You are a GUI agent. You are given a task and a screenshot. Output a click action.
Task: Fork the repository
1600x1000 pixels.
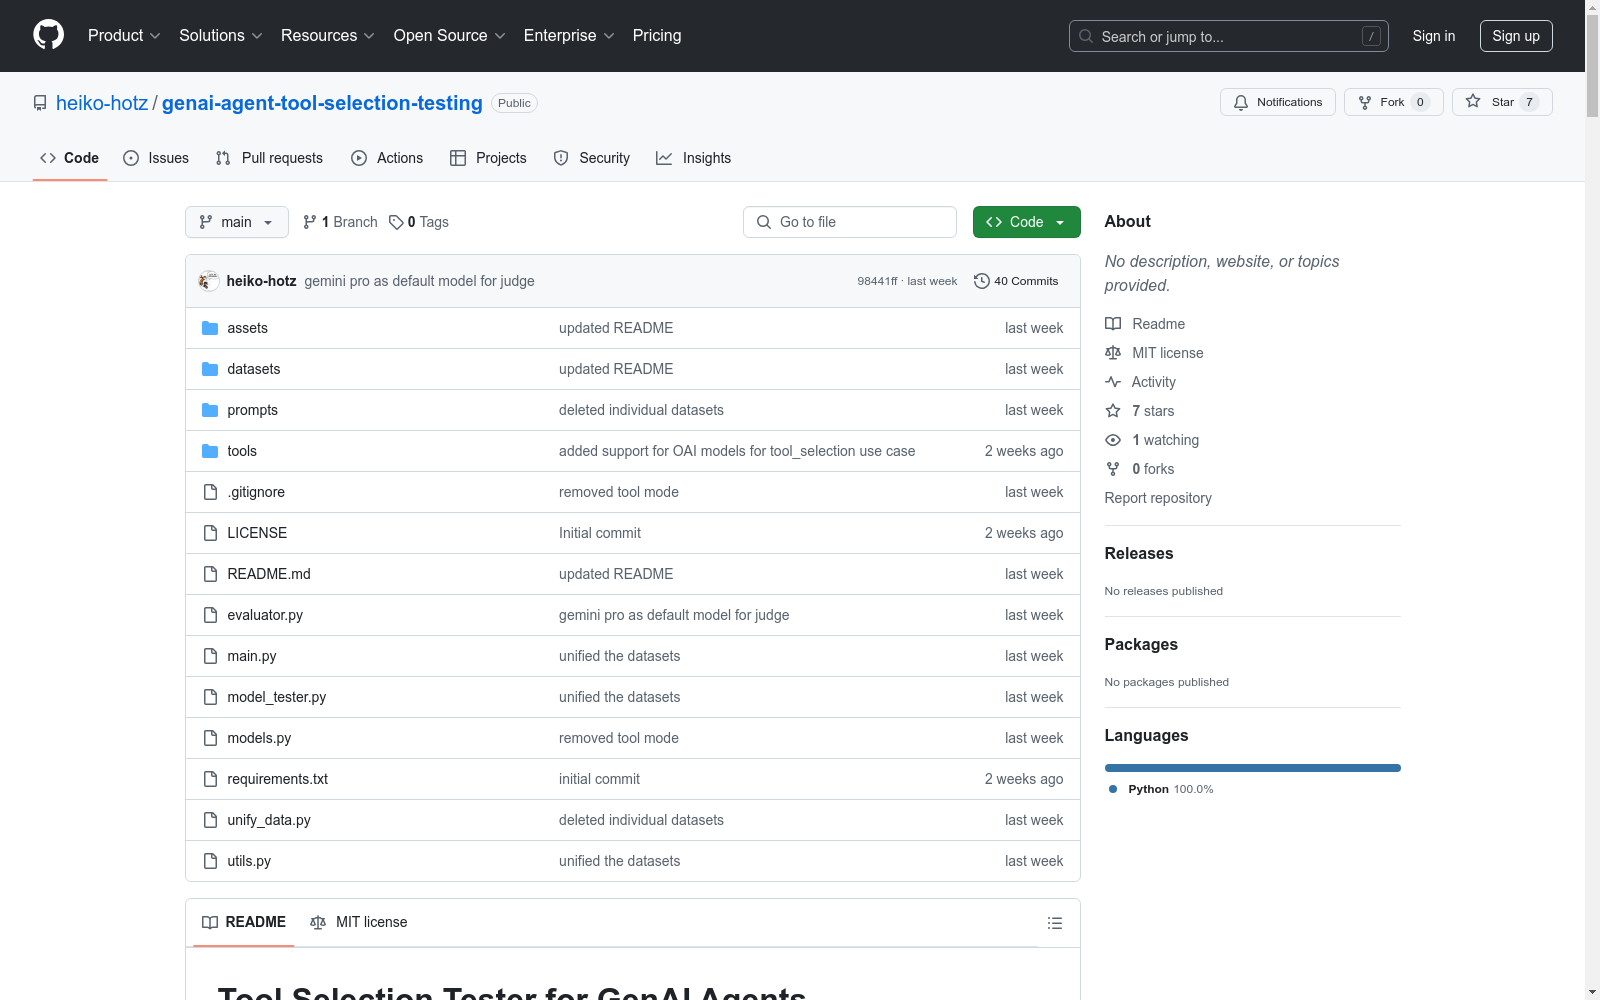click(x=1394, y=102)
